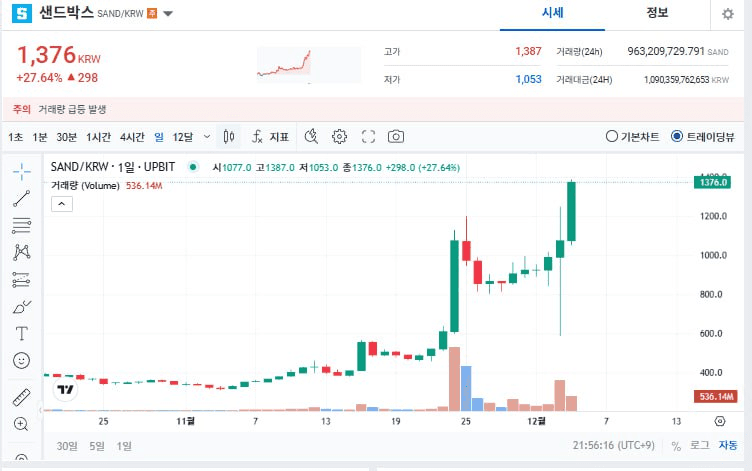The height and width of the screenshot is (471, 752).
Task: Select the text annotation tool
Action: 22,333
